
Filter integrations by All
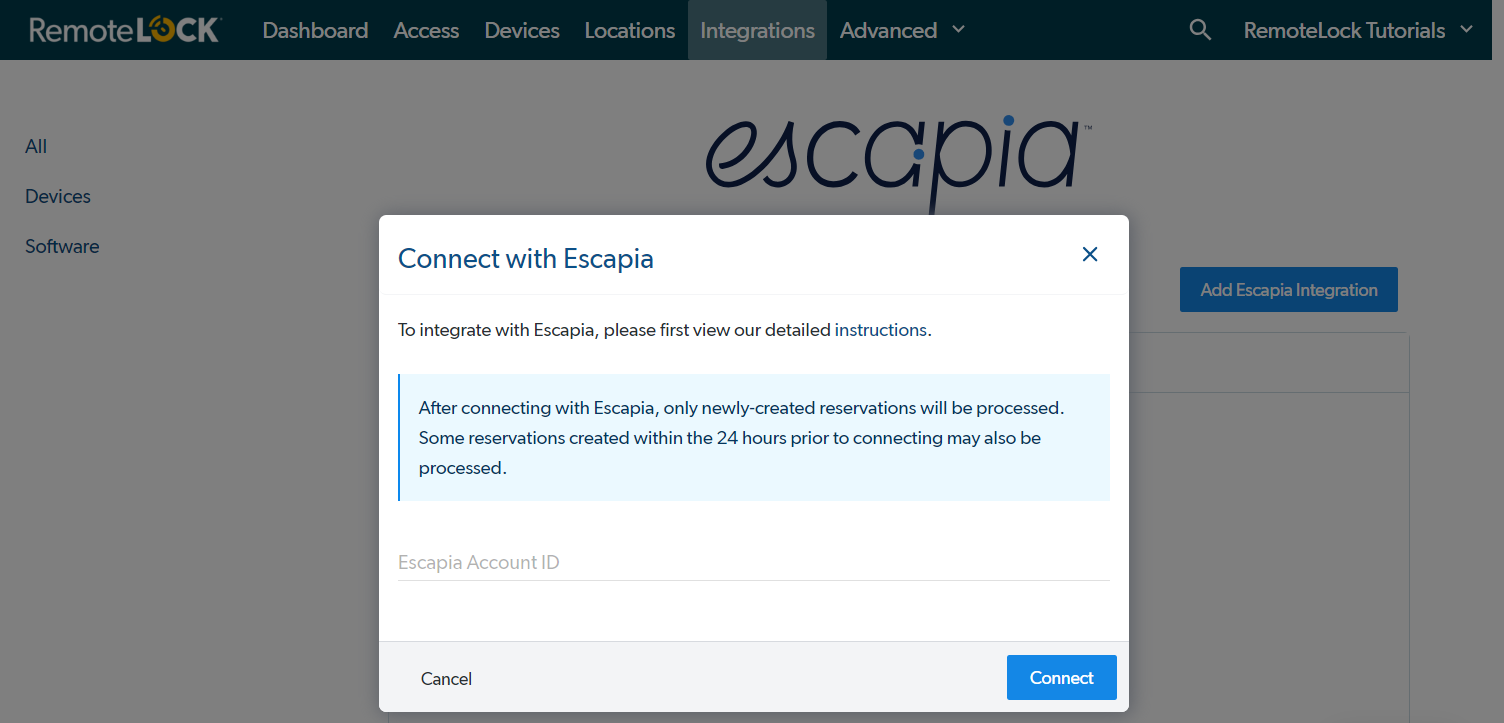coord(36,147)
